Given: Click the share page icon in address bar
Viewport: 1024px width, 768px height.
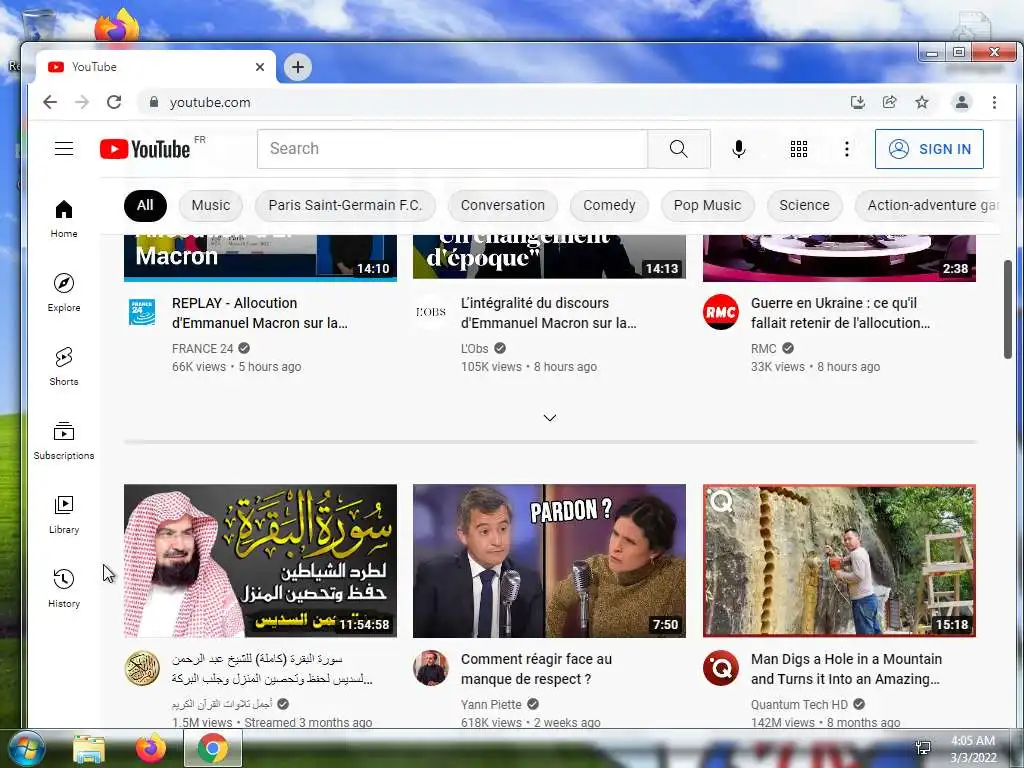Looking at the screenshot, I should [x=889, y=102].
